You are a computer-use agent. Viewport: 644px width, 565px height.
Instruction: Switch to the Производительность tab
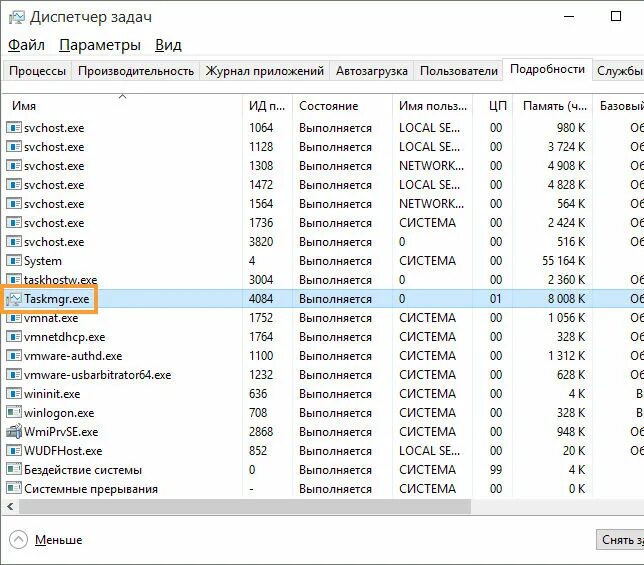click(136, 71)
